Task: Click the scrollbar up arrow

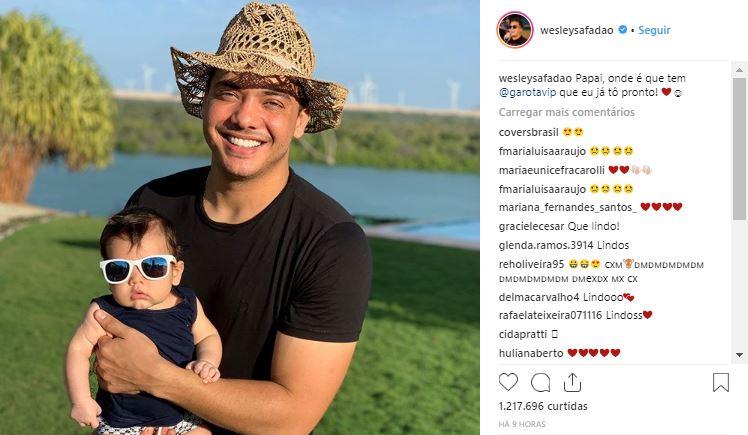Action: (x=739, y=70)
